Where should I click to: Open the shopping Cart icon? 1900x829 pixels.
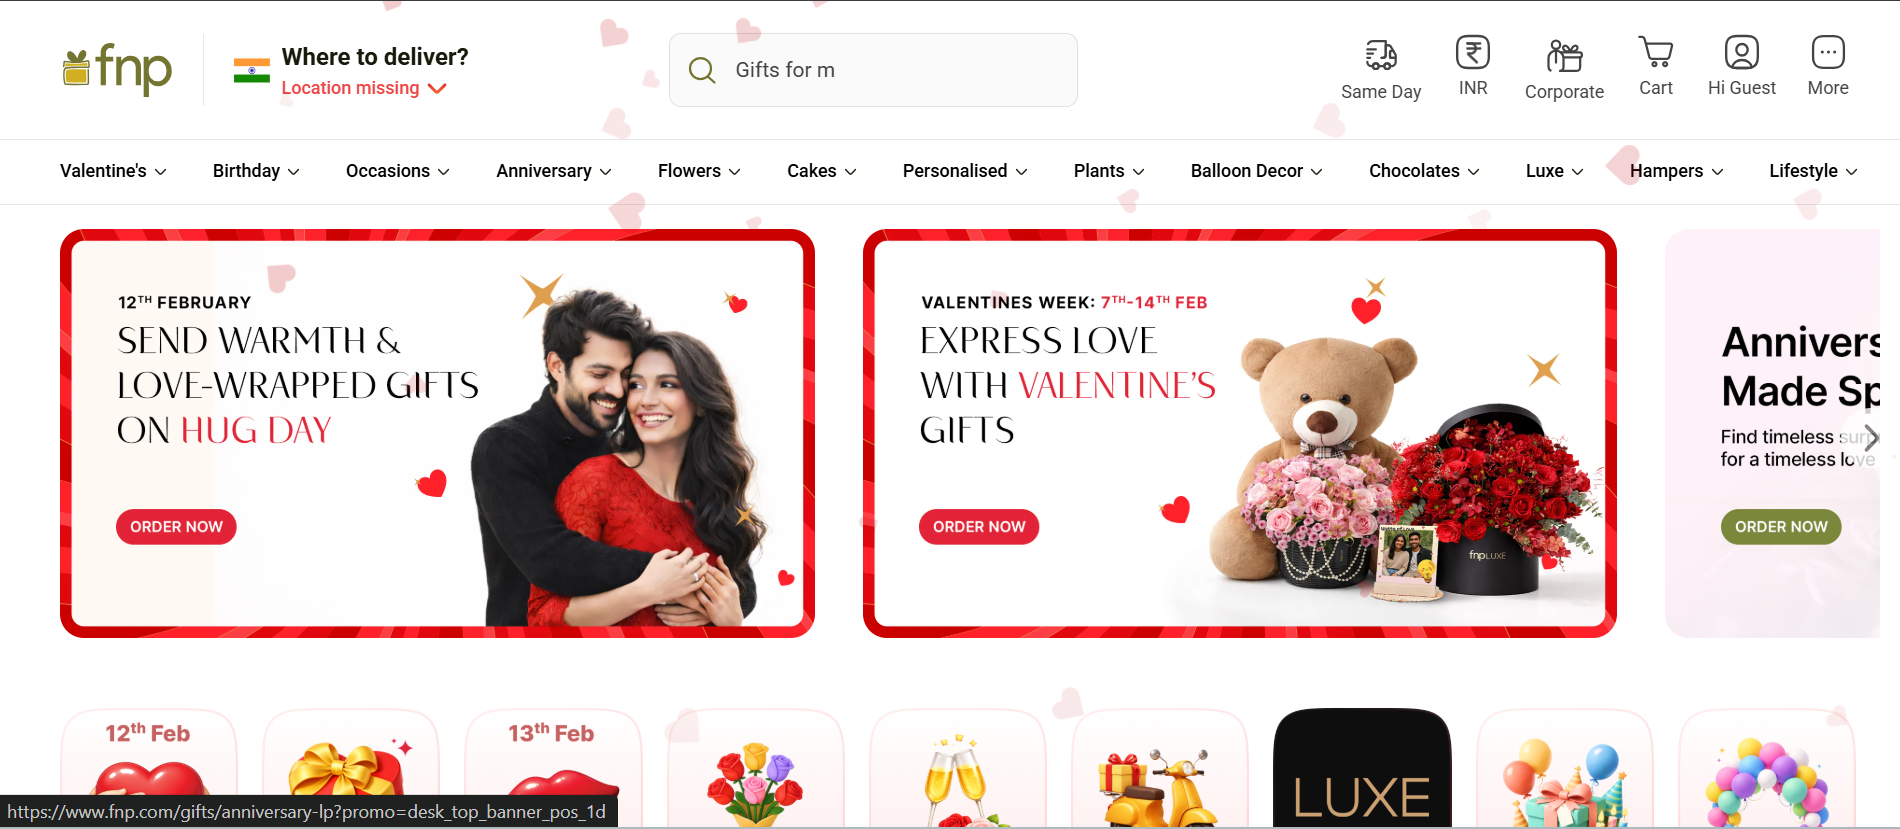click(1656, 52)
